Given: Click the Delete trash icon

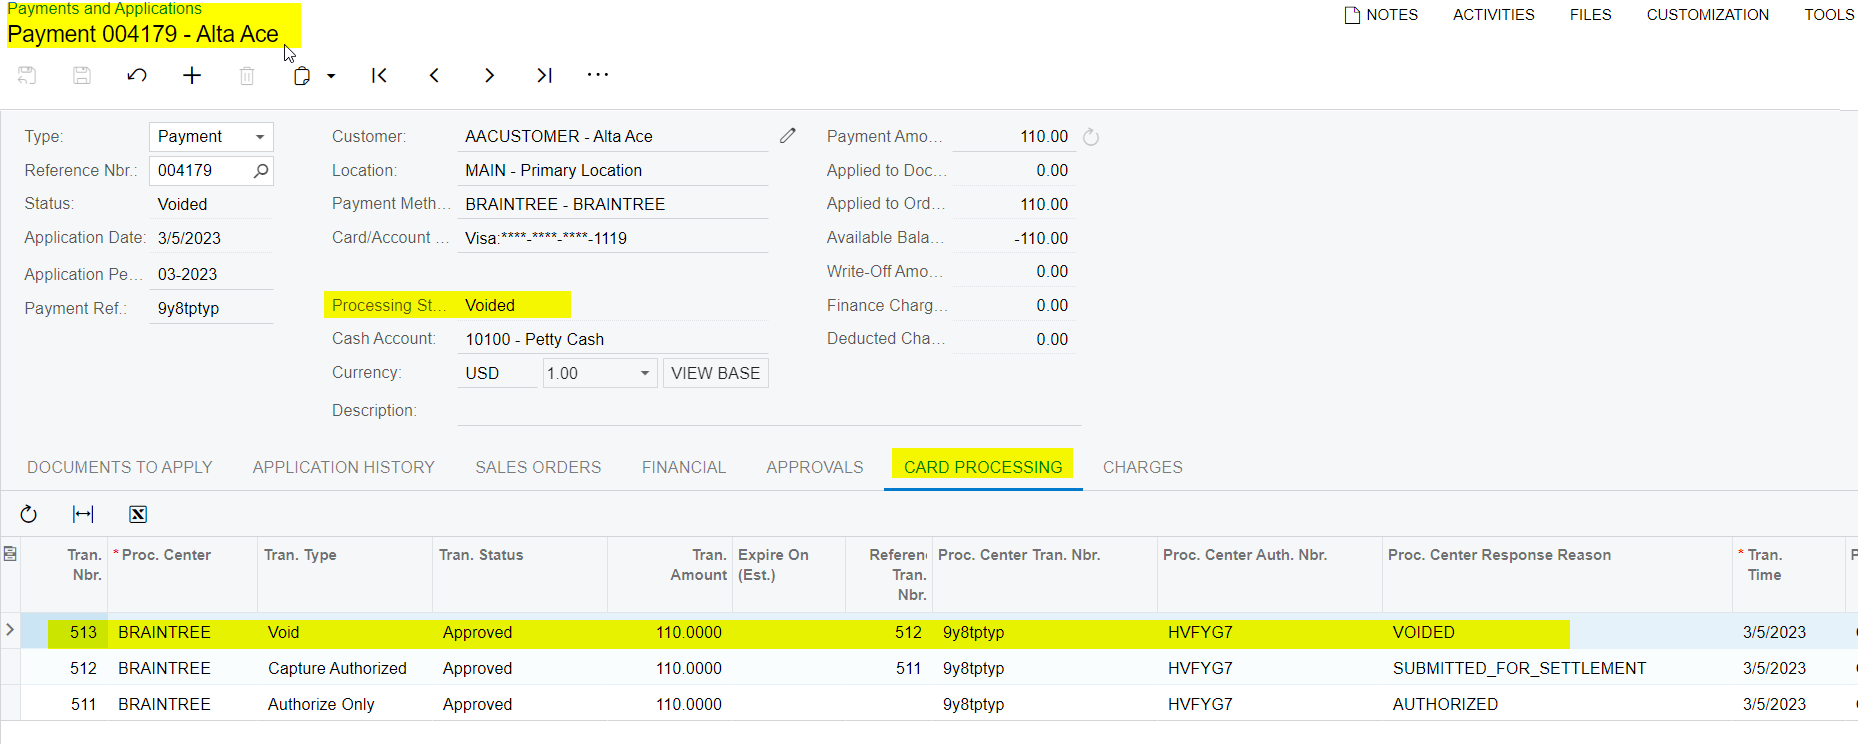Looking at the screenshot, I should point(247,75).
